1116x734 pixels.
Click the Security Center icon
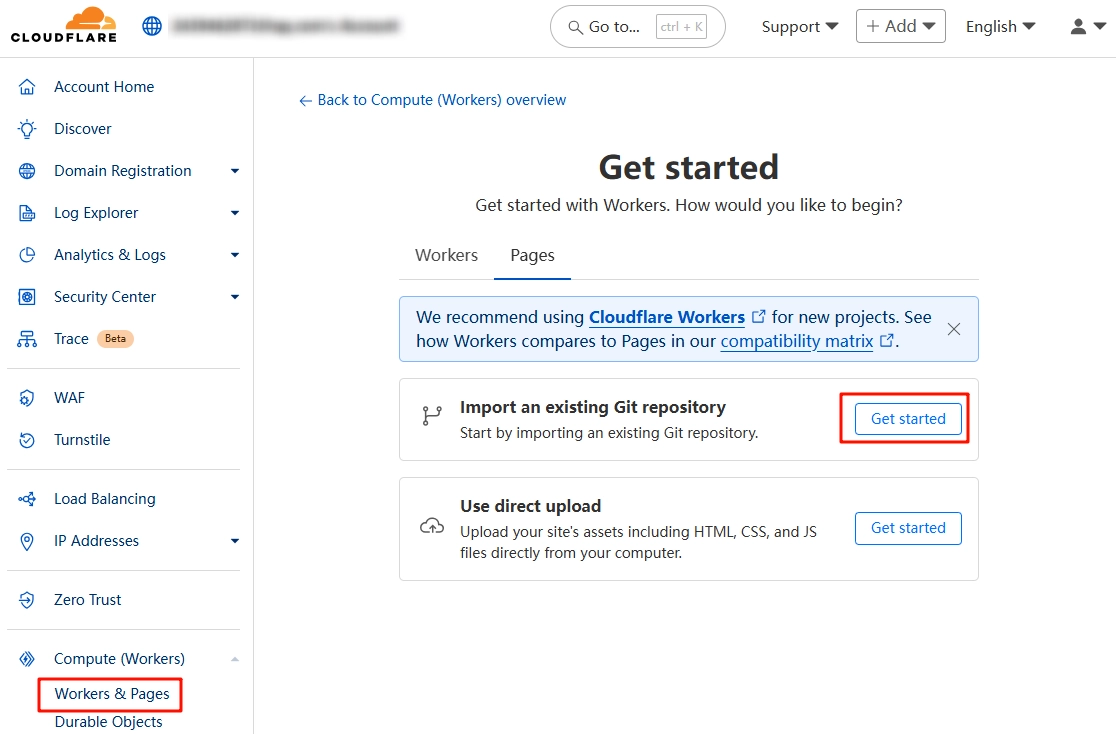pyautogui.click(x=27, y=297)
